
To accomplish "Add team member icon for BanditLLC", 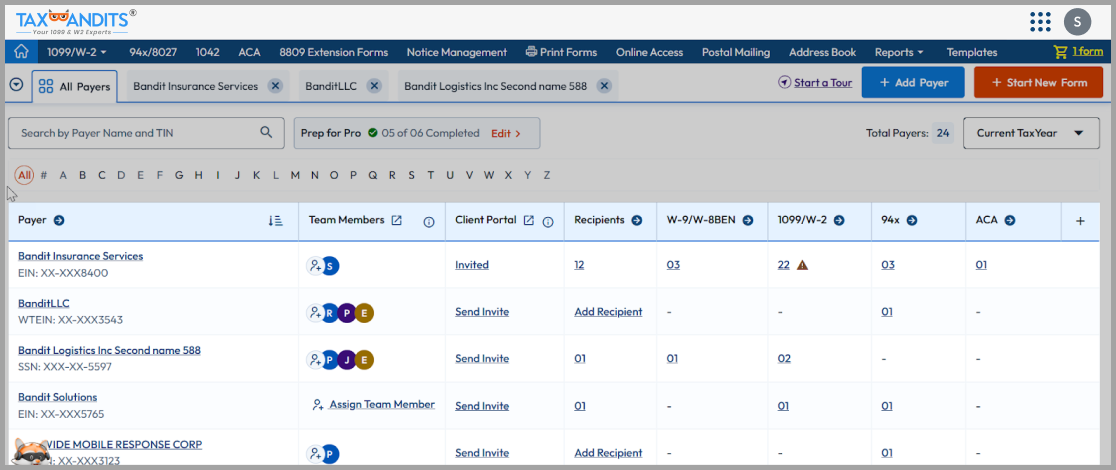I will pos(314,313).
